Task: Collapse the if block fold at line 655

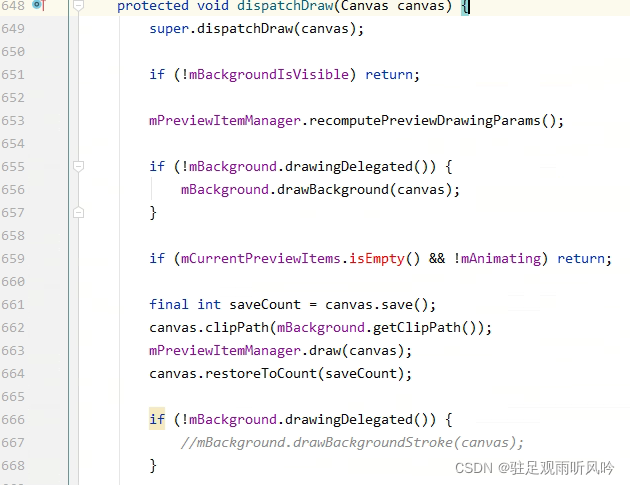Action: [78, 166]
